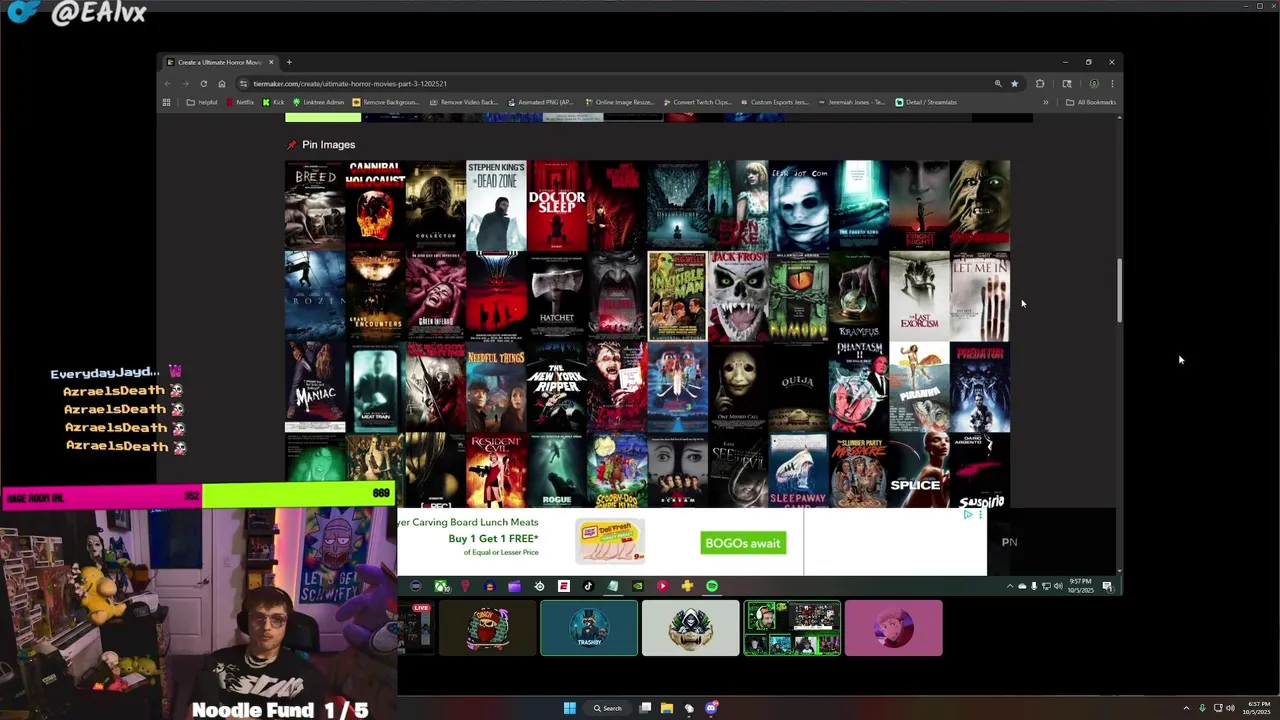
Task: Select the Let Me In poster
Action: [980, 296]
